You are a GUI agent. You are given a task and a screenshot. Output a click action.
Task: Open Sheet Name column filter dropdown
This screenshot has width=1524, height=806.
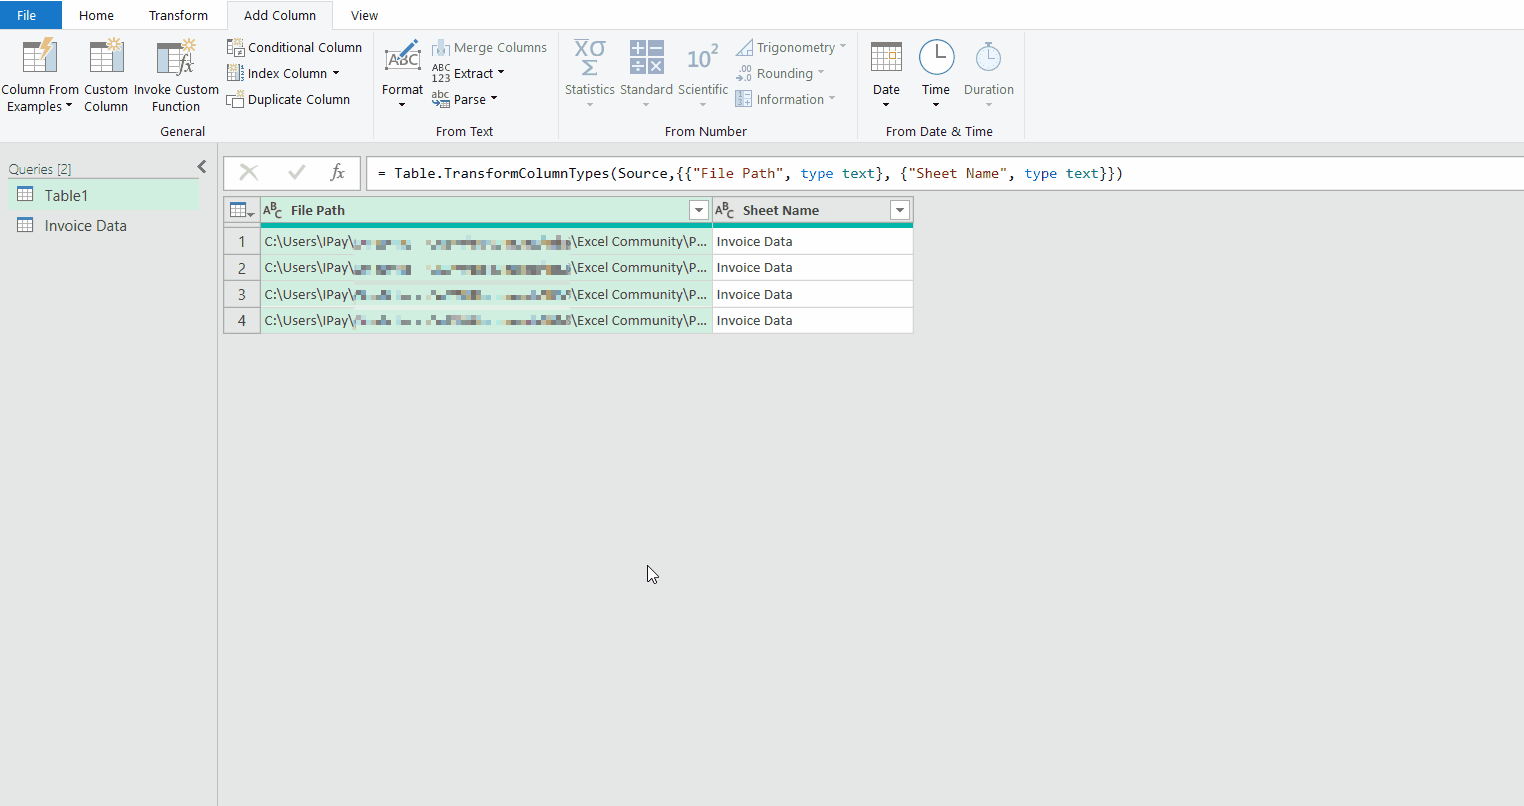click(x=900, y=210)
